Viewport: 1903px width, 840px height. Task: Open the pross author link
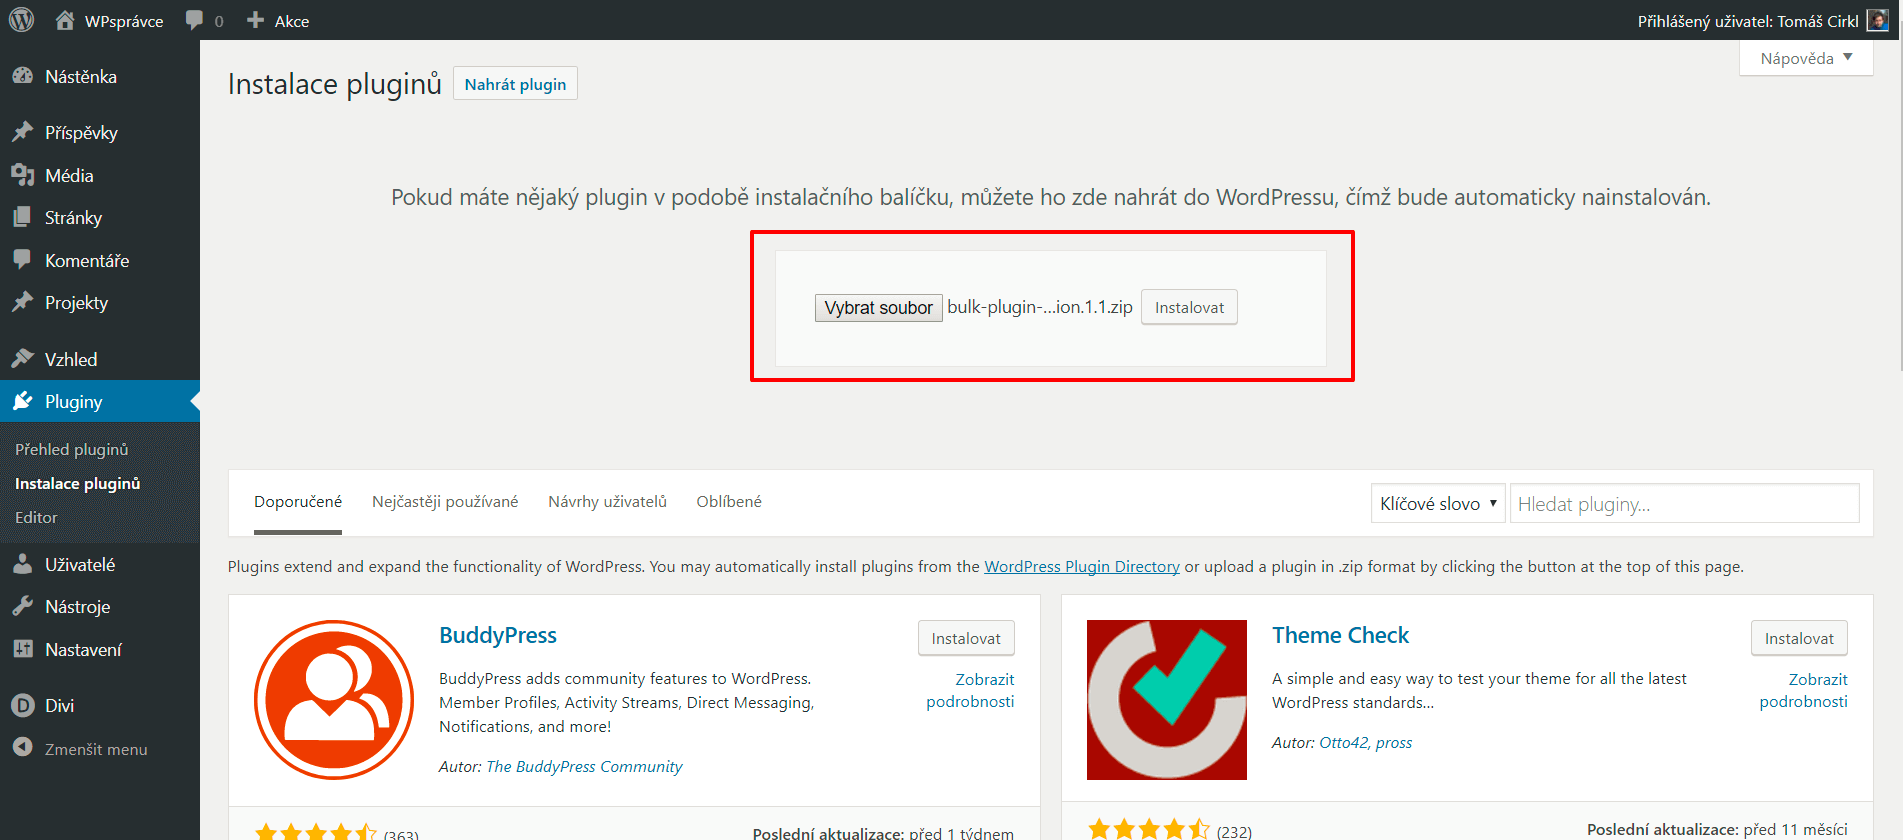pyautogui.click(x=1394, y=743)
